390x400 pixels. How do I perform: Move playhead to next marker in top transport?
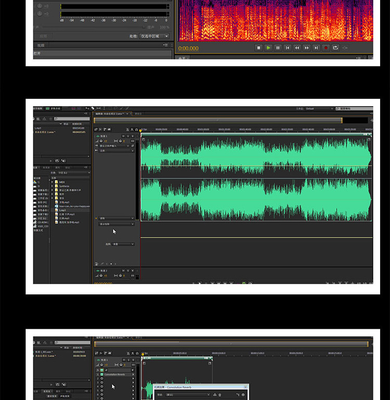tap(316, 48)
